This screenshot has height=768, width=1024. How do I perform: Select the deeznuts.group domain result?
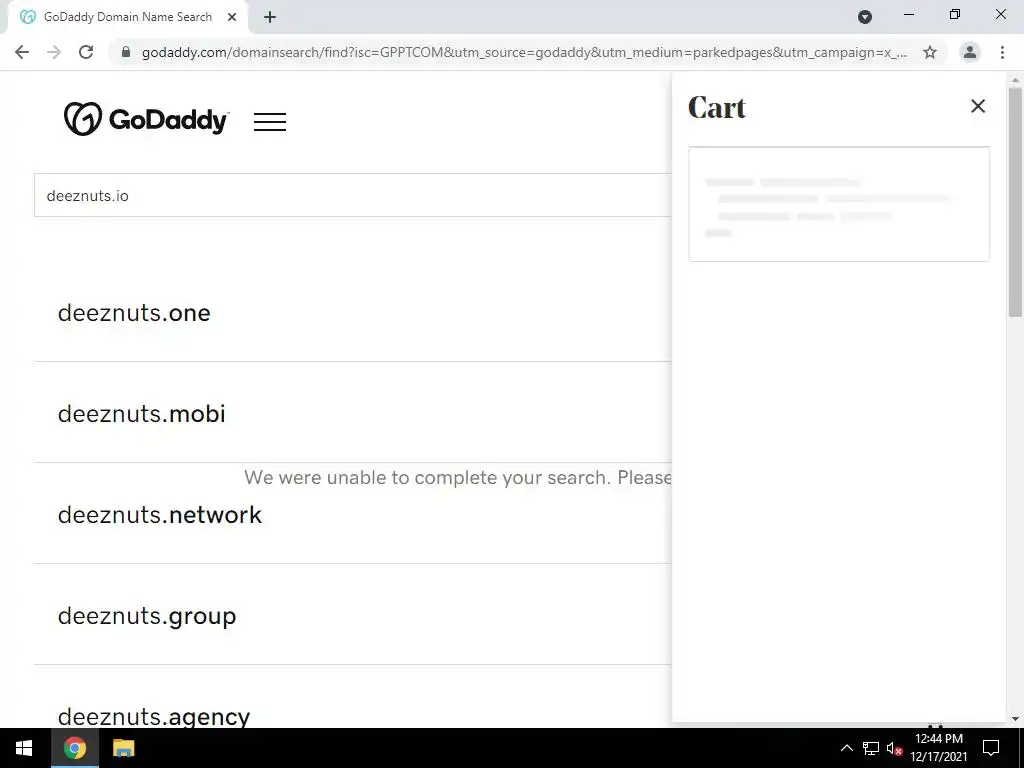click(147, 616)
